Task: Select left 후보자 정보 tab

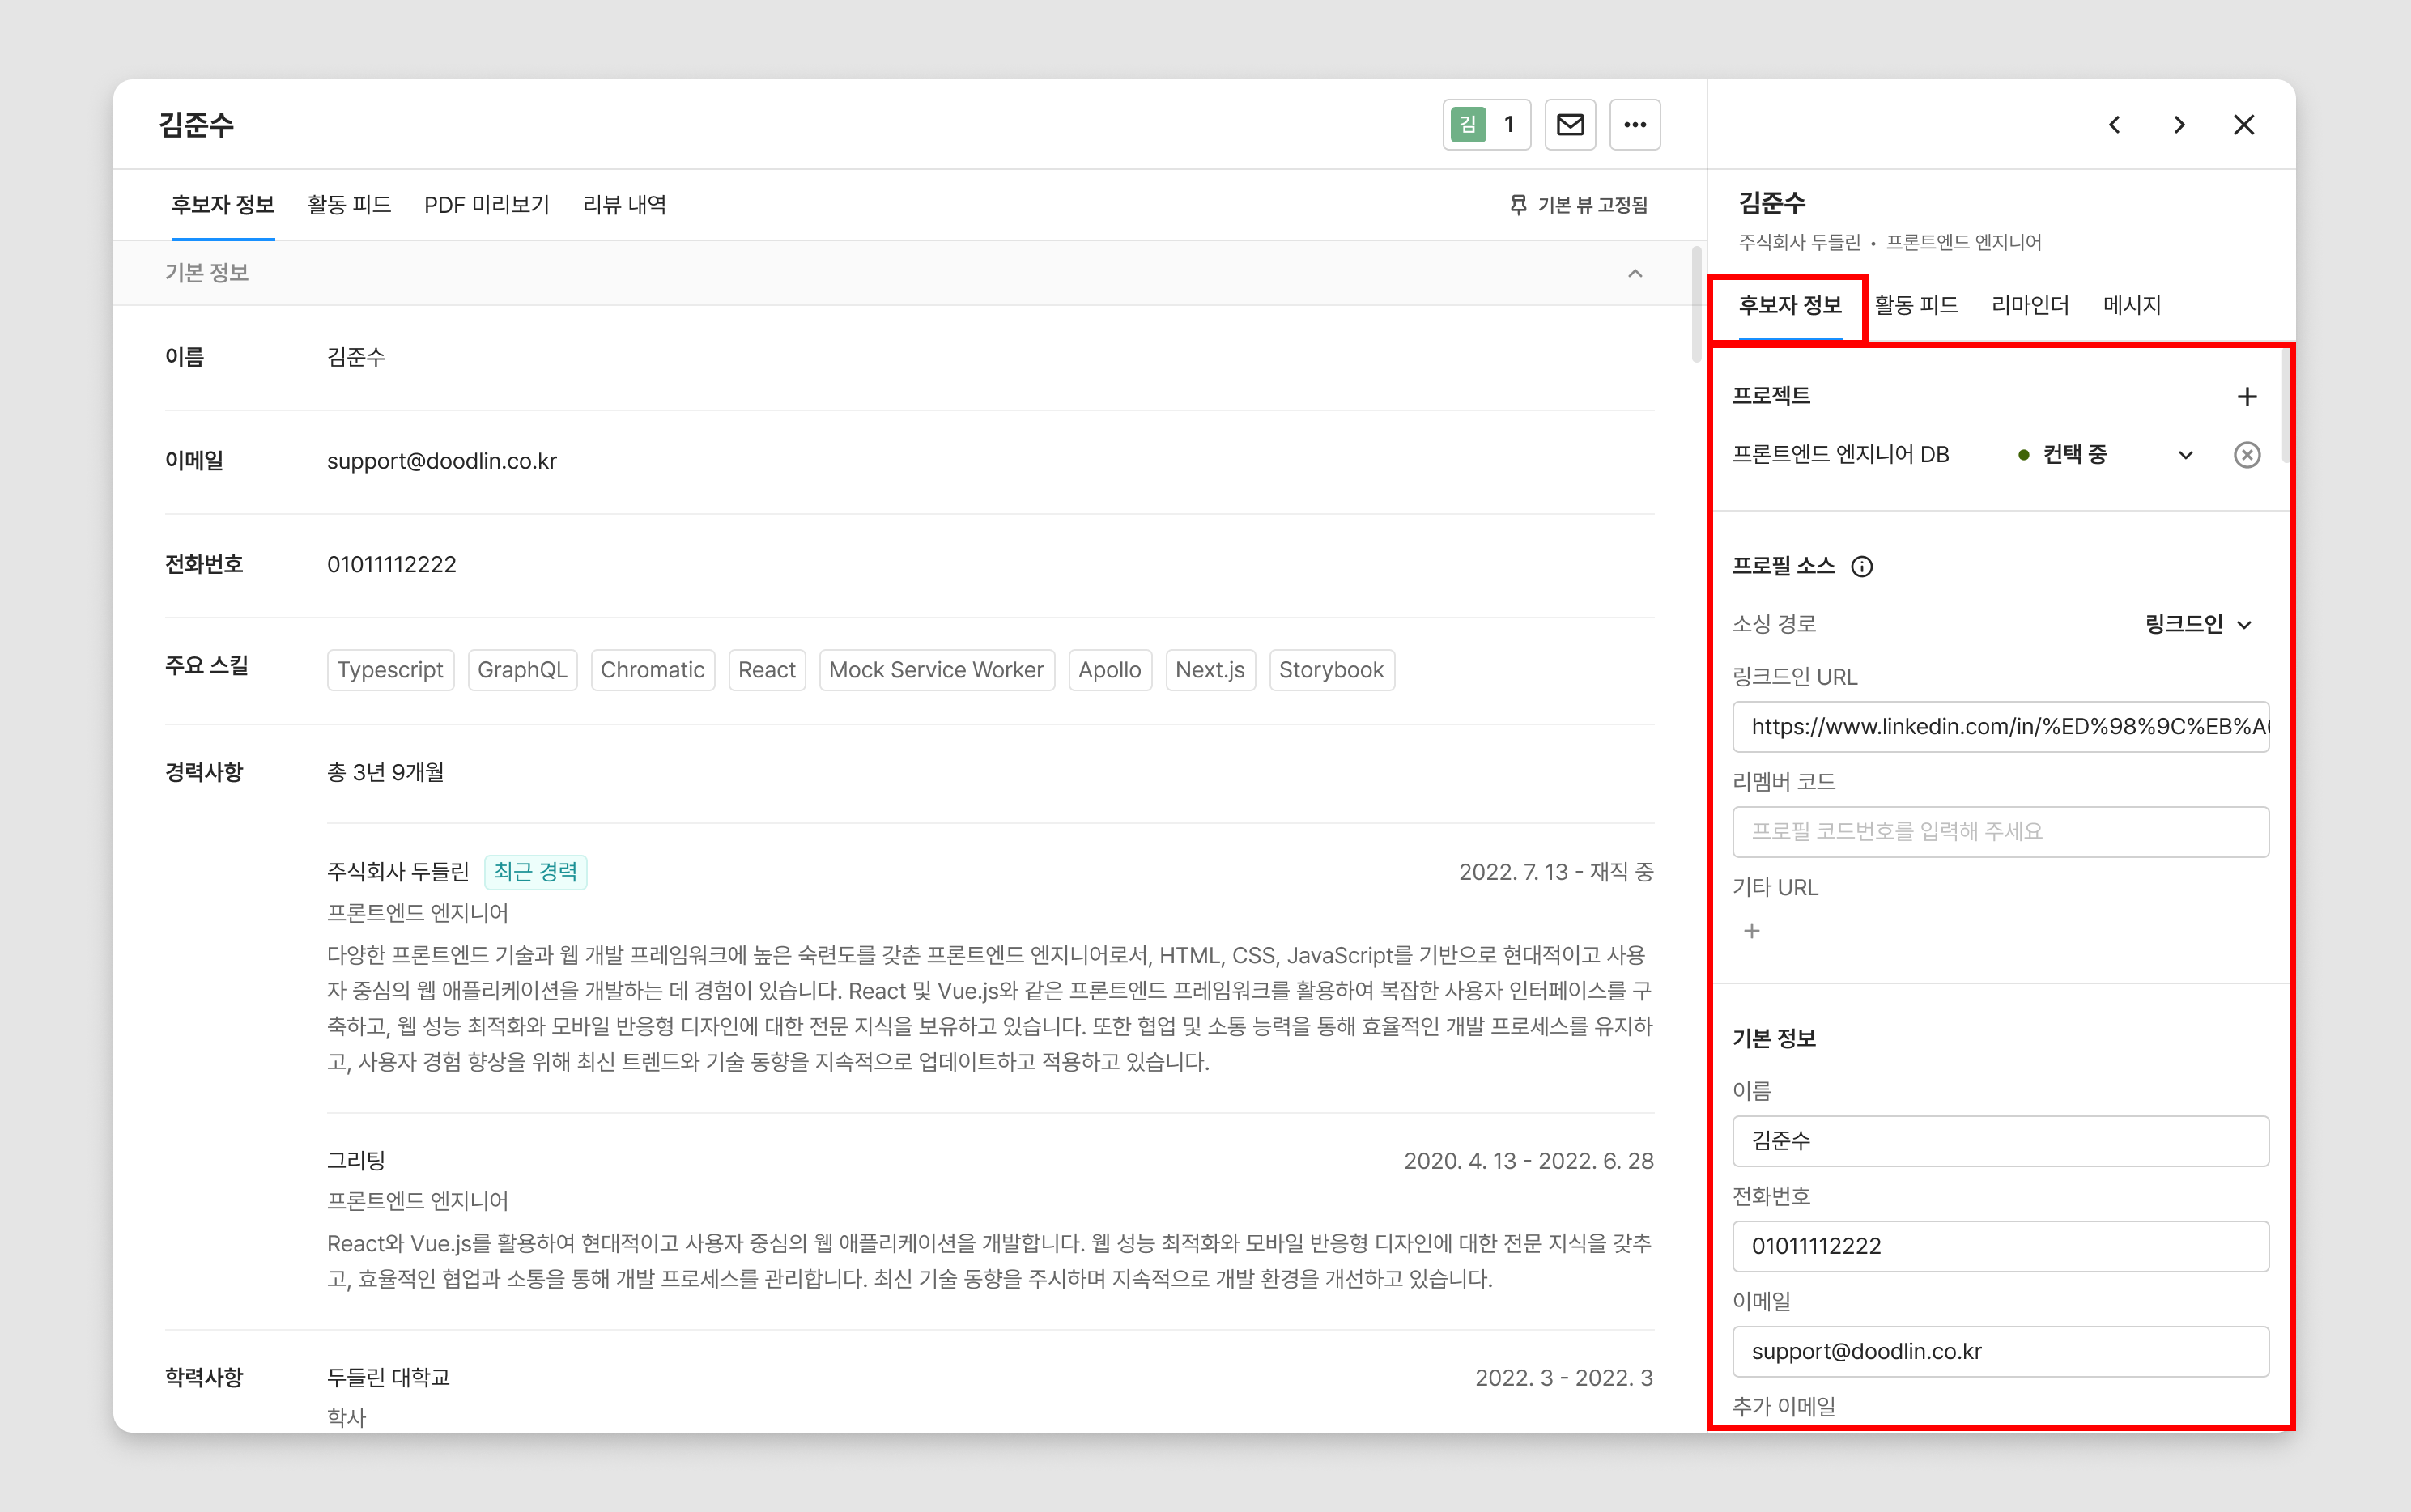Action: pyautogui.click(x=223, y=205)
